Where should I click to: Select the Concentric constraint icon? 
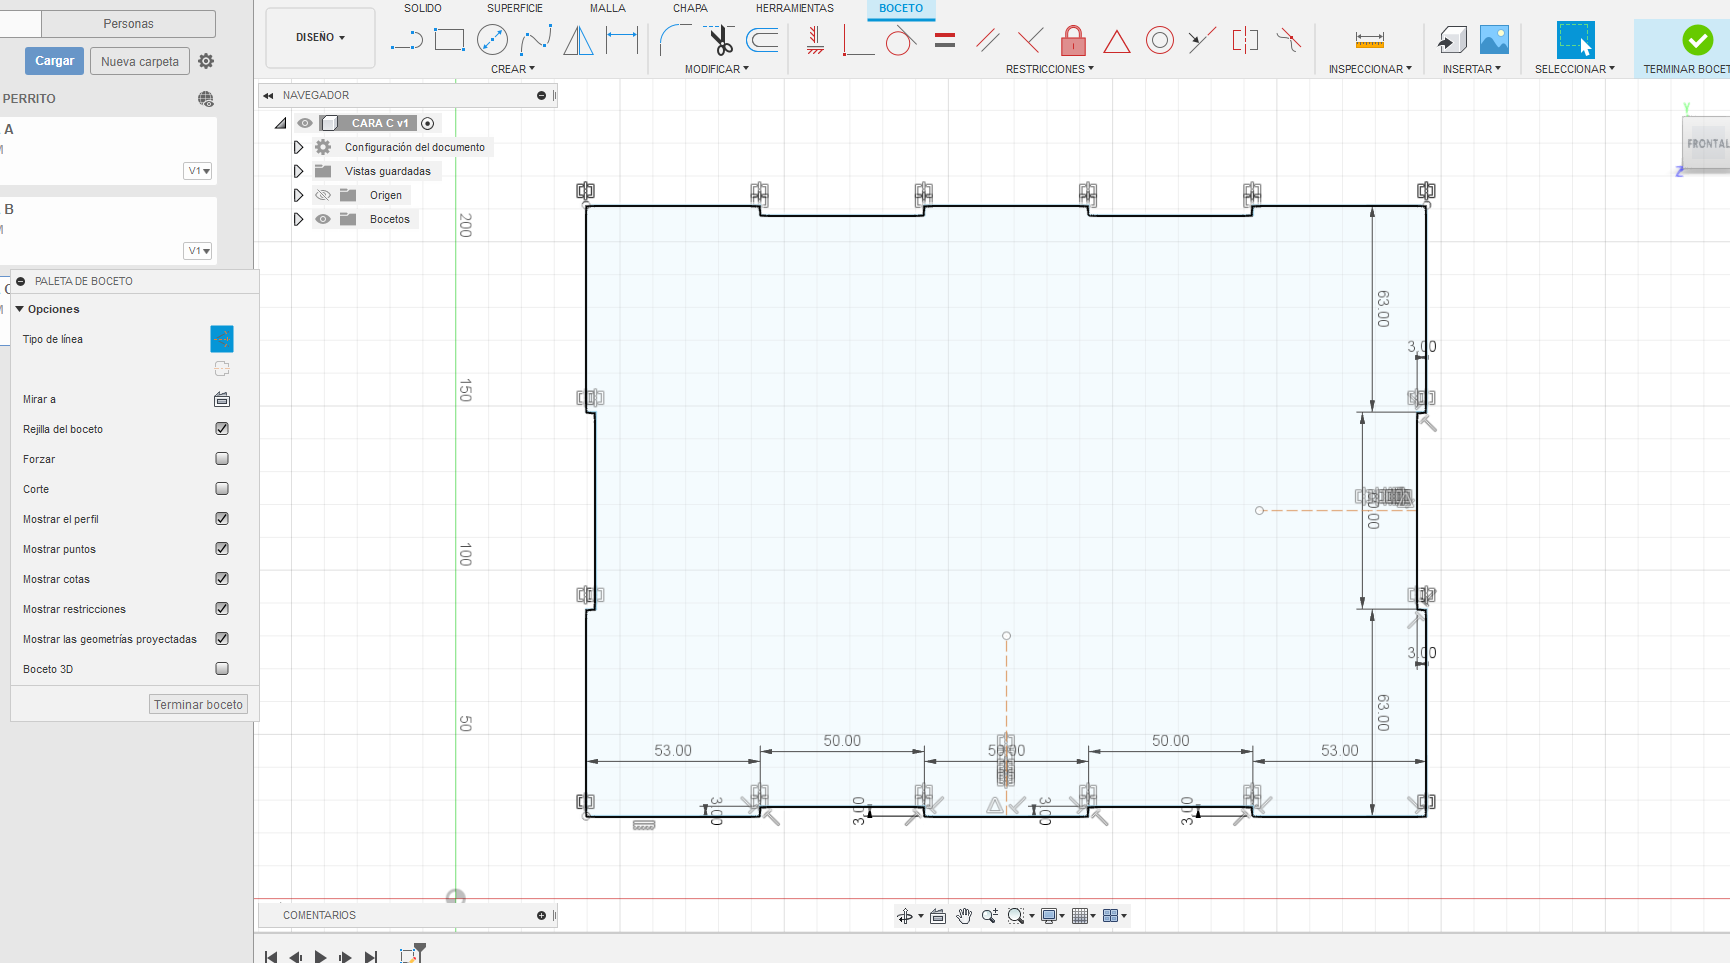1159,41
